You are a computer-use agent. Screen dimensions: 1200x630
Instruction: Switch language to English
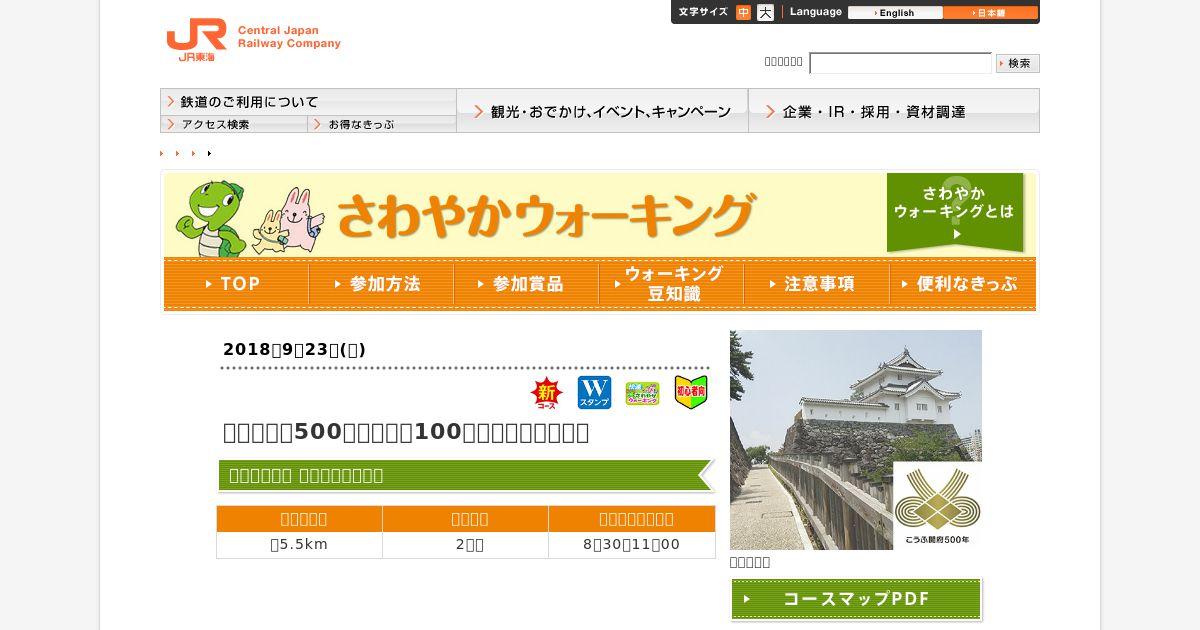coord(895,13)
